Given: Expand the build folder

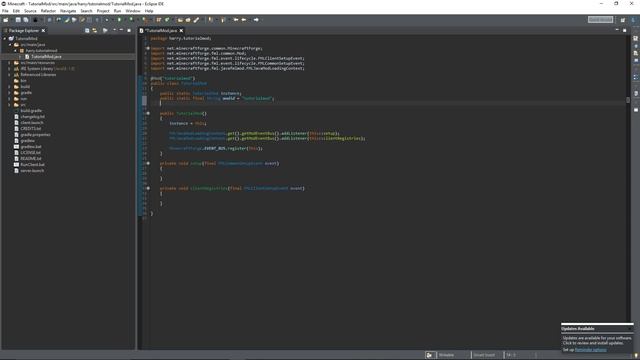Looking at the screenshot, I should coord(10,87).
